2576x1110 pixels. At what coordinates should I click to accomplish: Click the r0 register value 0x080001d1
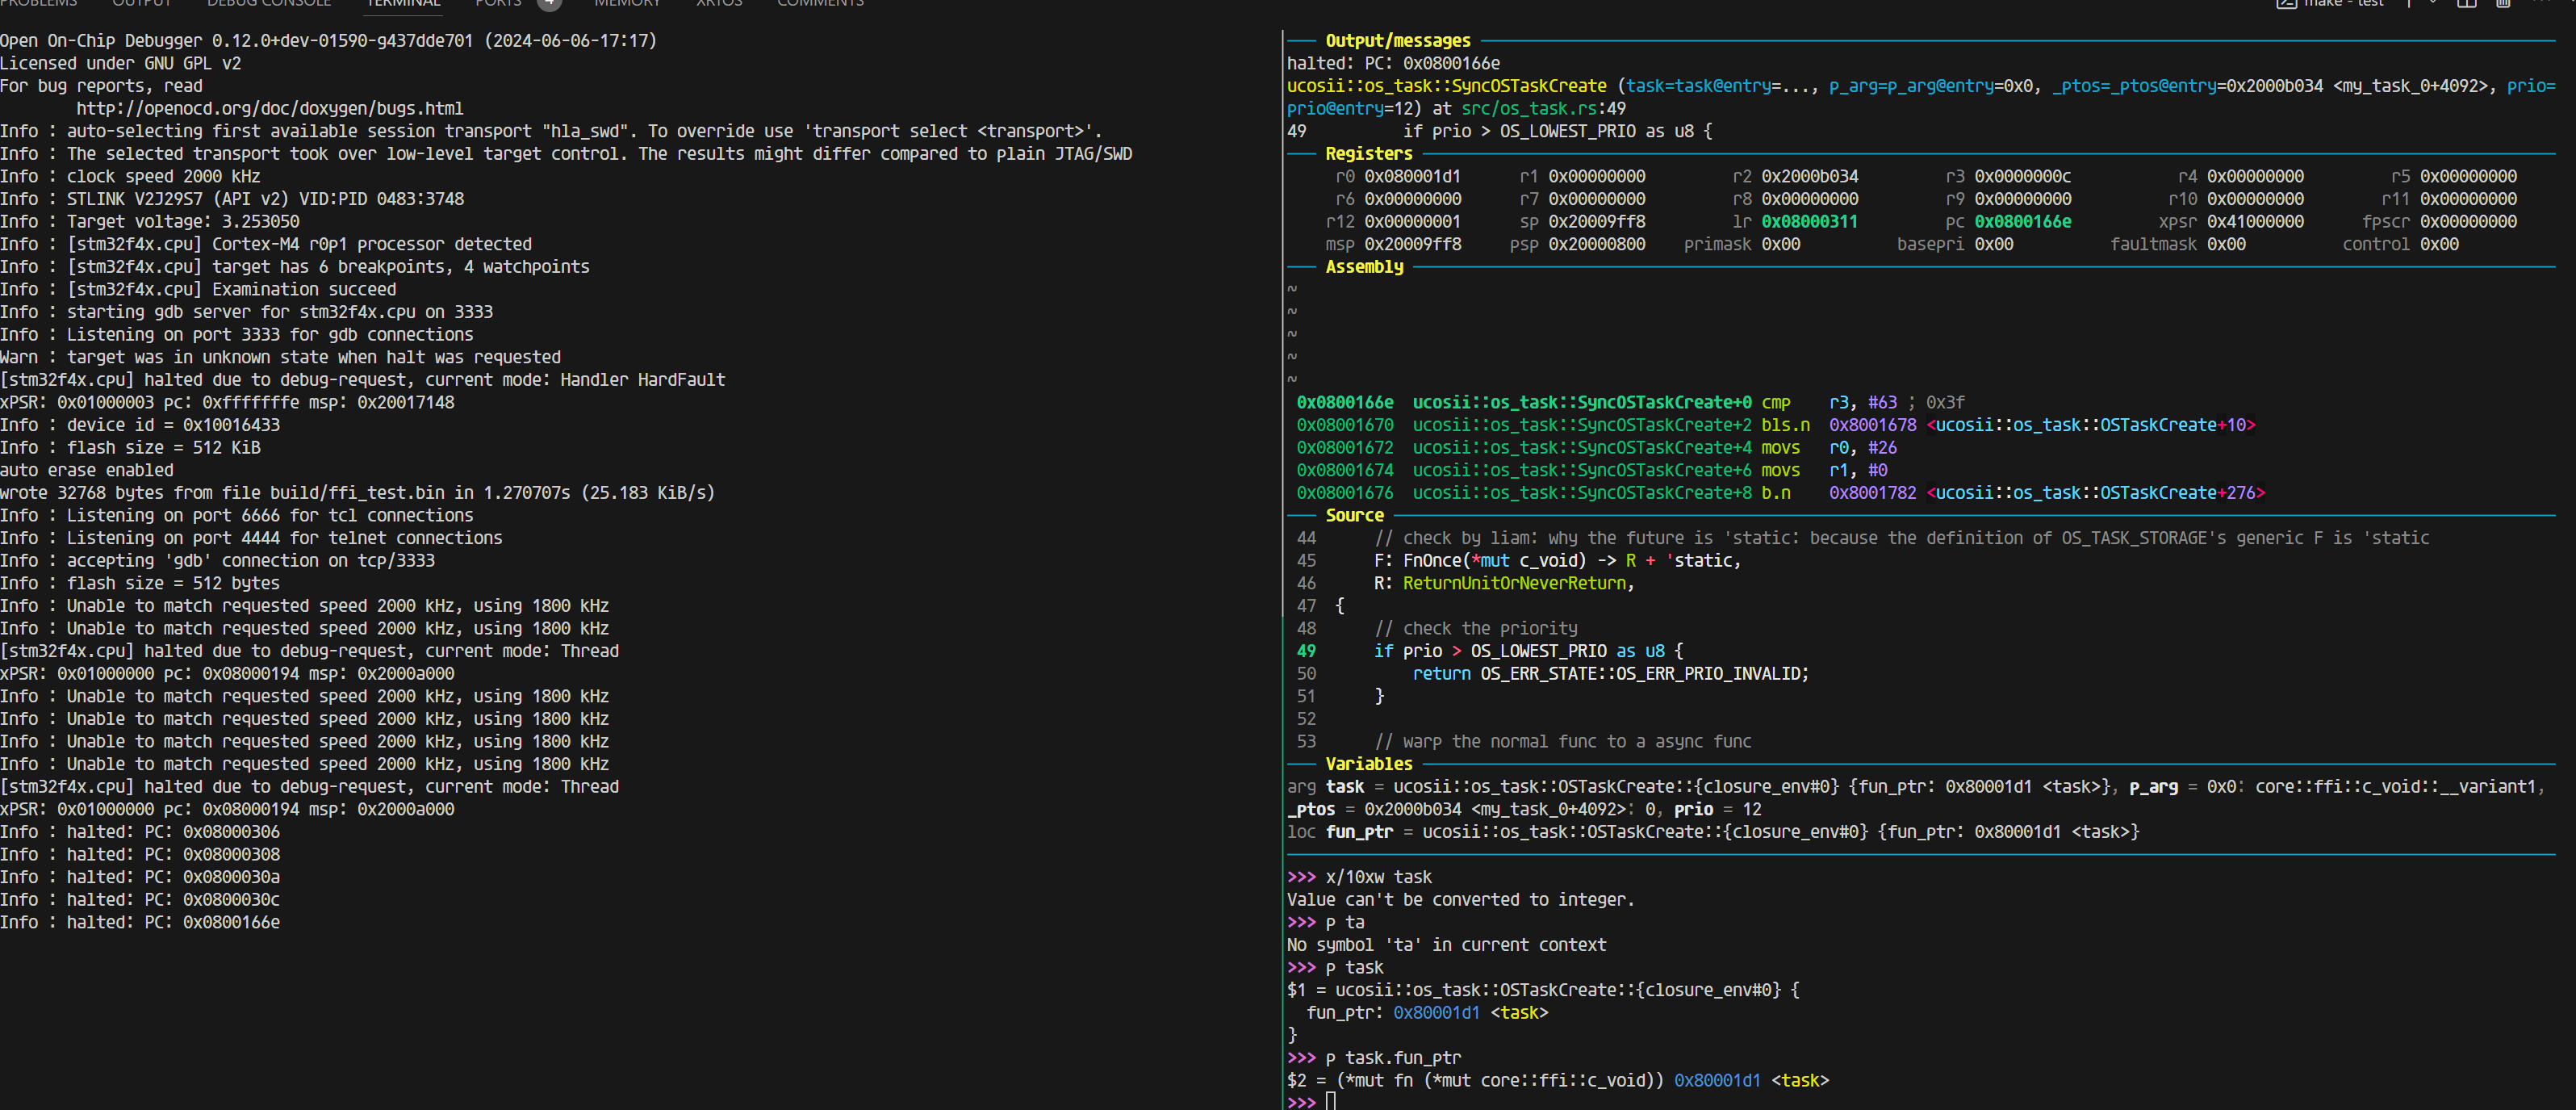click(x=1412, y=177)
